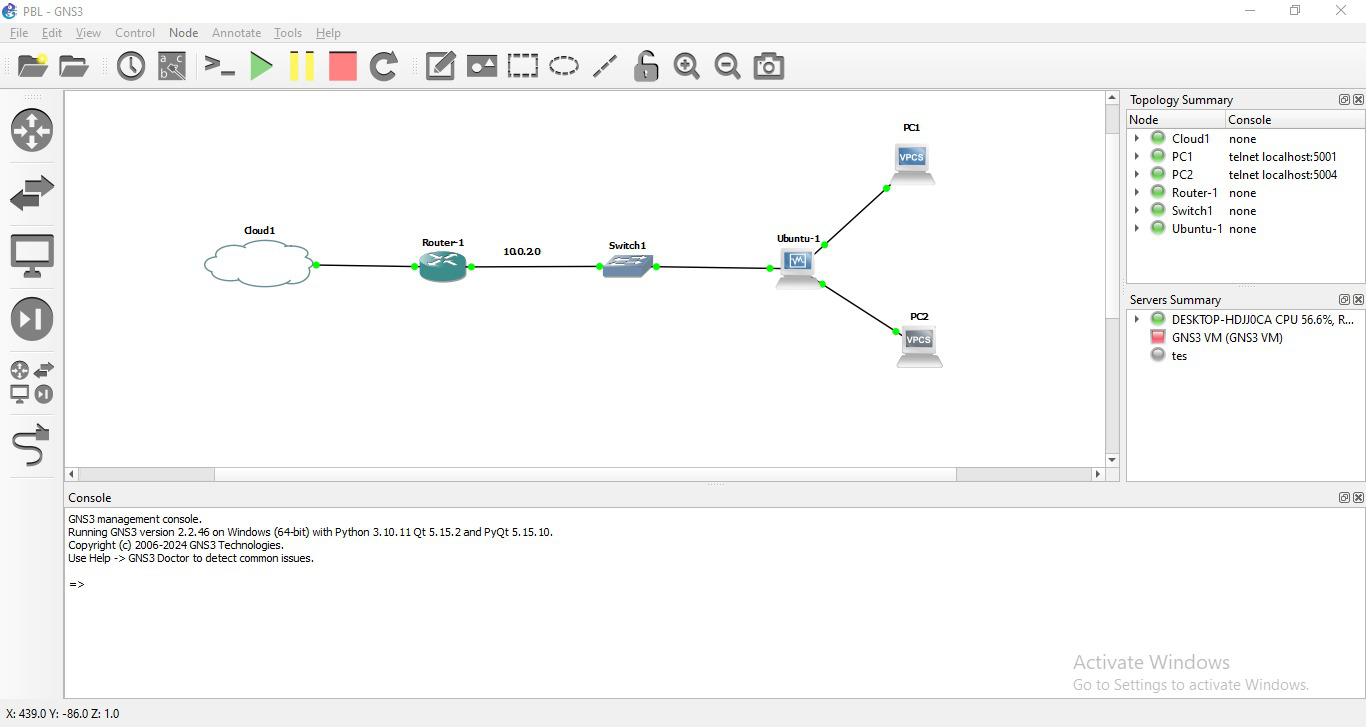This screenshot has width=1366, height=727.
Task: Expand PC1 in Topology Summary
Action: (1137, 157)
